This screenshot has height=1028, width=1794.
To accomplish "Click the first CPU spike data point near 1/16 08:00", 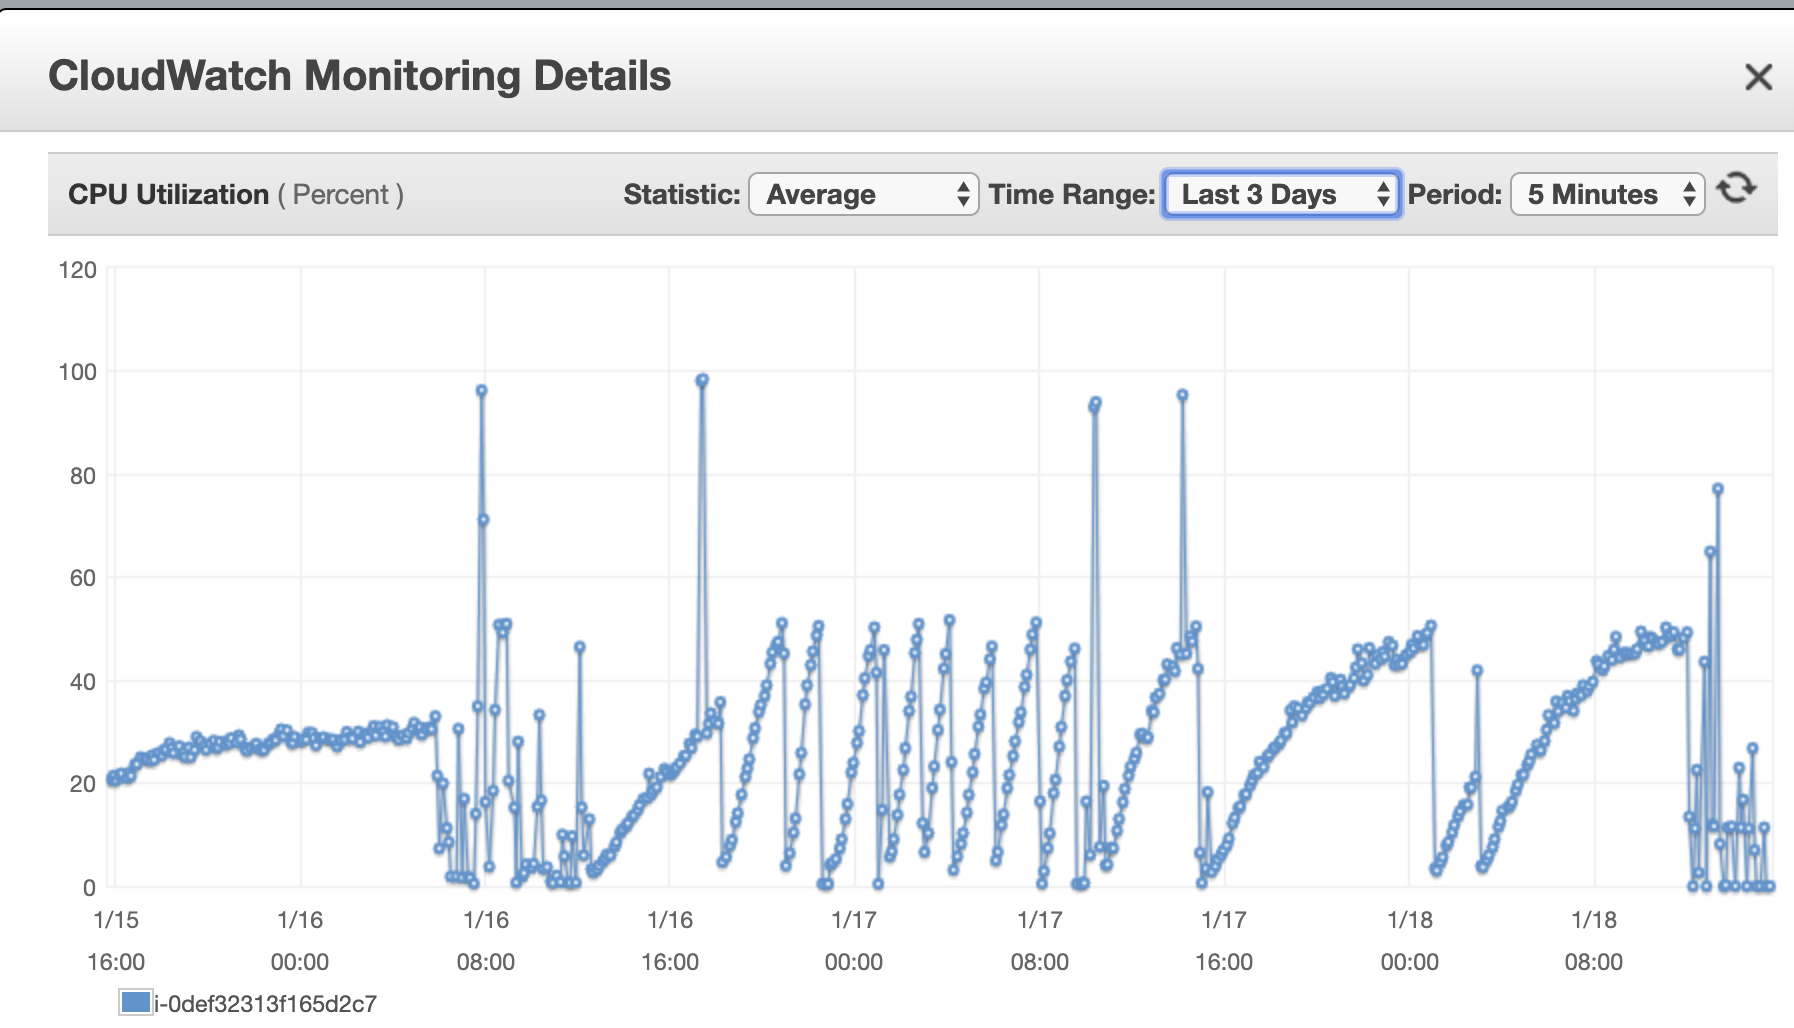I will click(481, 391).
